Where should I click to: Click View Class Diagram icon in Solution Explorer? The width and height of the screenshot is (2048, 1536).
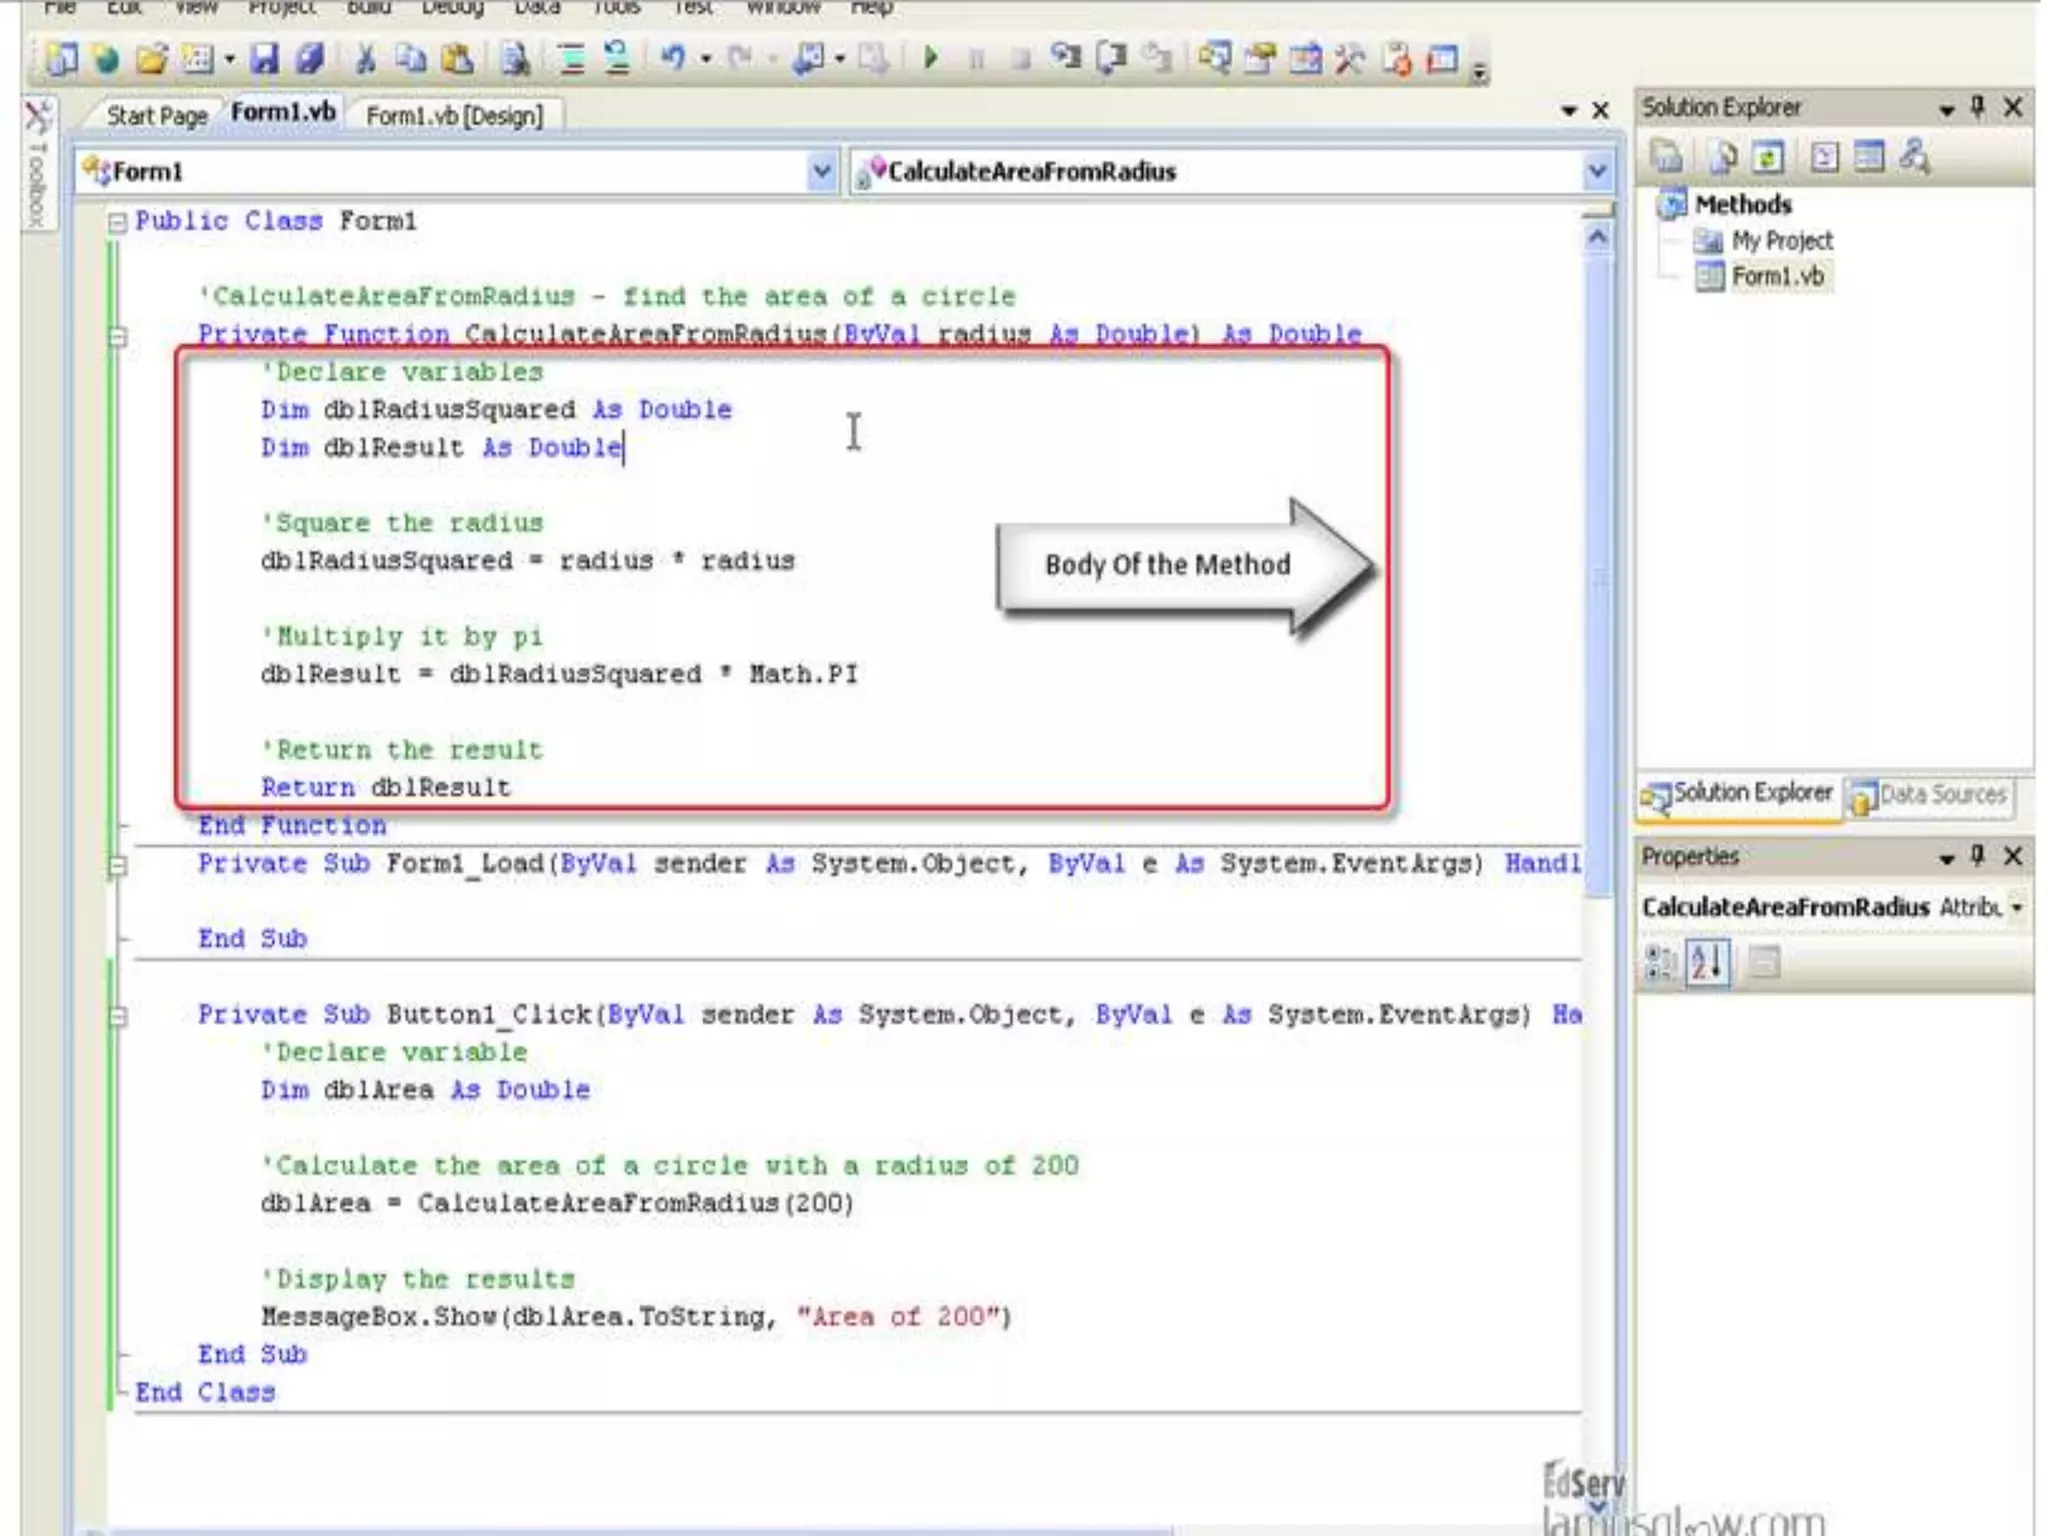tap(1914, 157)
